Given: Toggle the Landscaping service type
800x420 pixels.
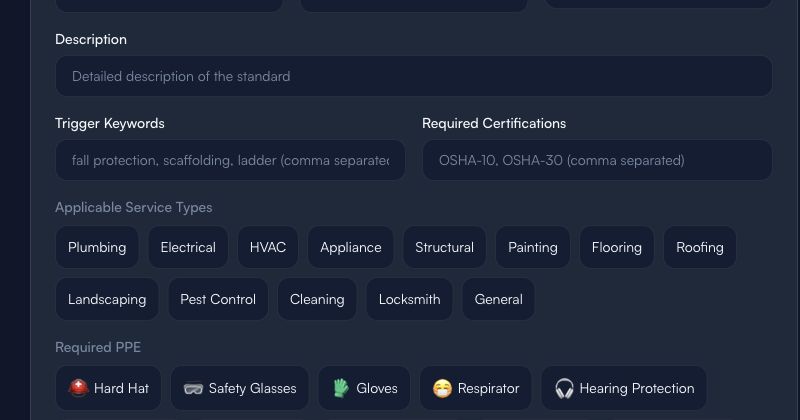Looking at the screenshot, I should pos(107,299).
